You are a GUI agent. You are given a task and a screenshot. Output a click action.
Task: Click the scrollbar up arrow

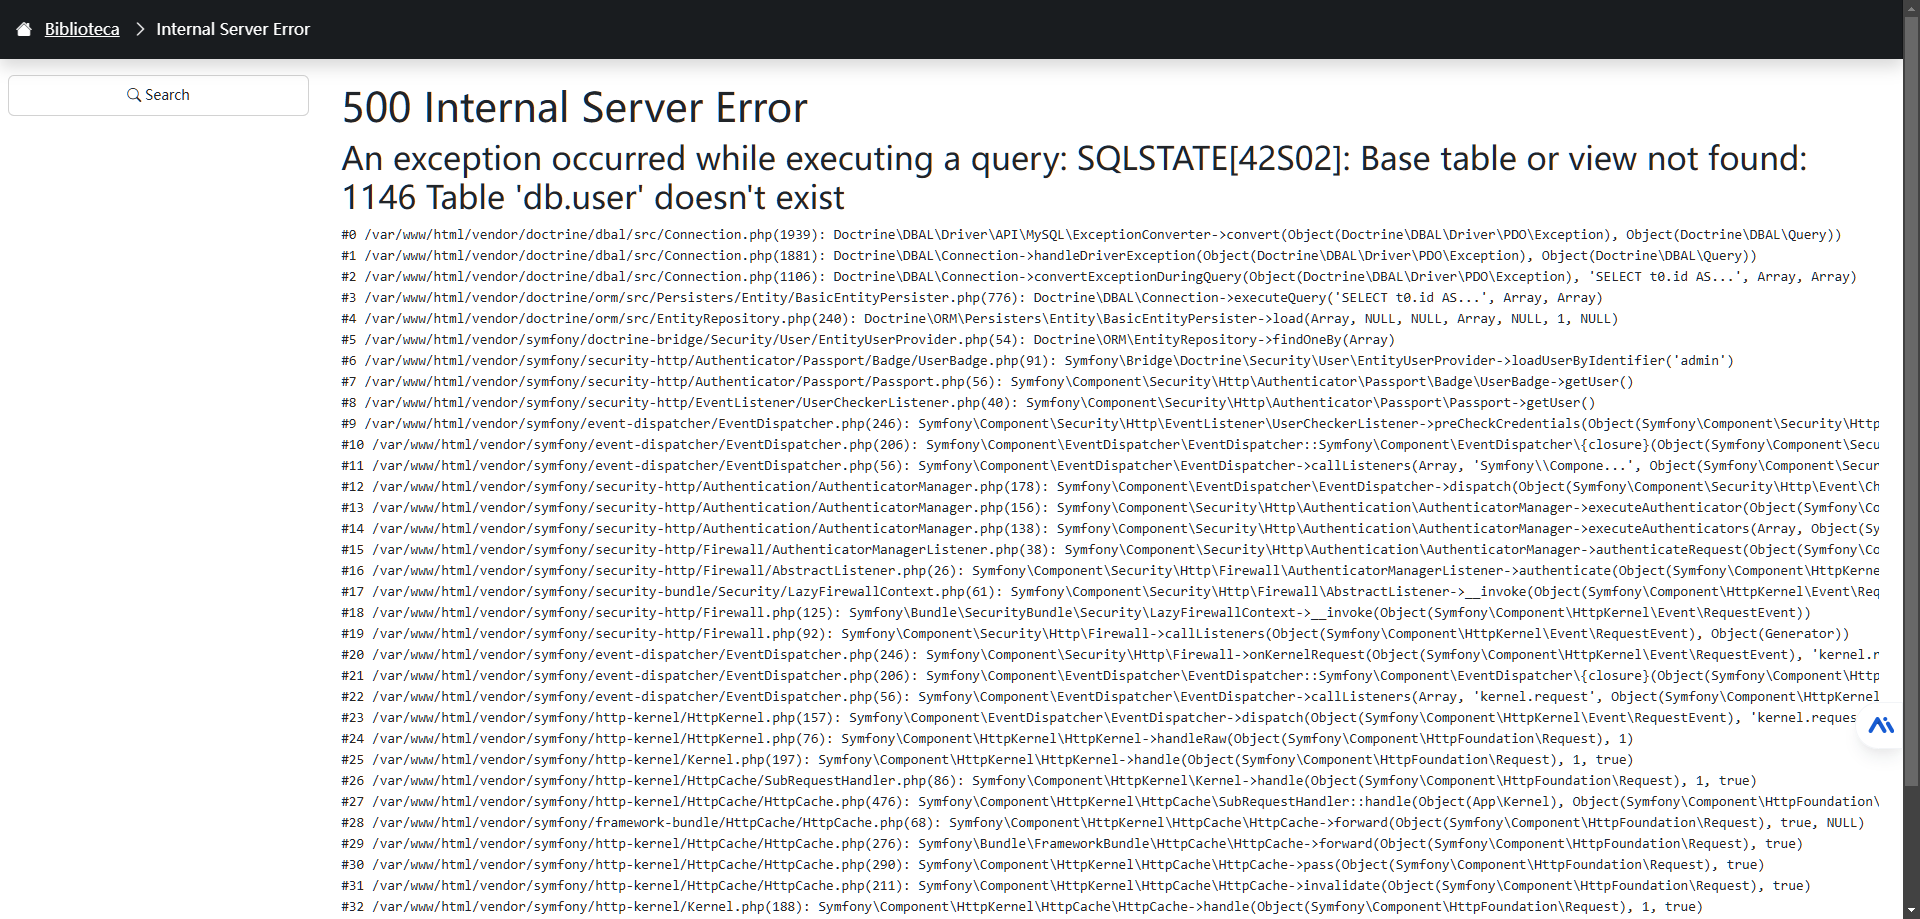tap(1911, 7)
